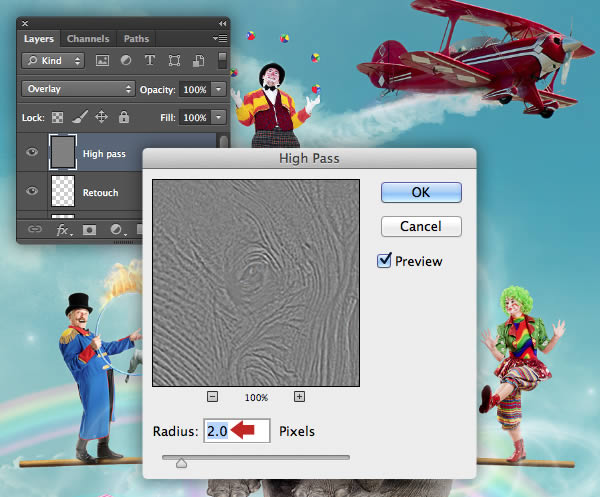Click the link layers icon

[34, 229]
